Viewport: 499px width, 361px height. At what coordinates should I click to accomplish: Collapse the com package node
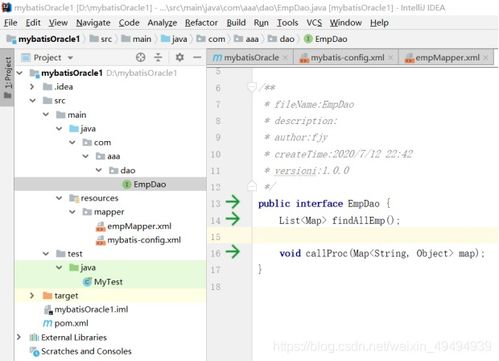72,143
